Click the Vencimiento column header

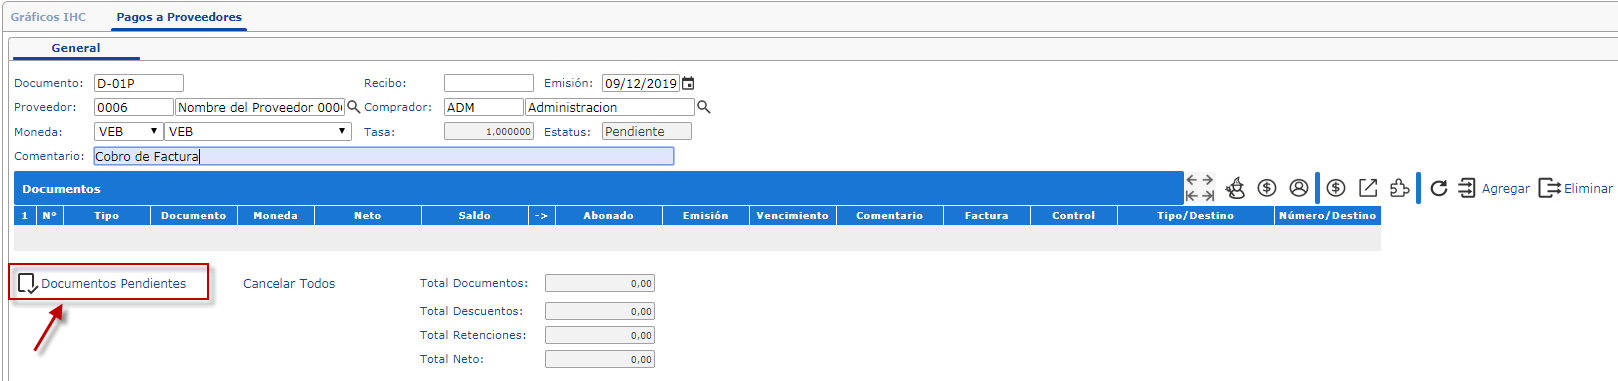tap(793, 215)
